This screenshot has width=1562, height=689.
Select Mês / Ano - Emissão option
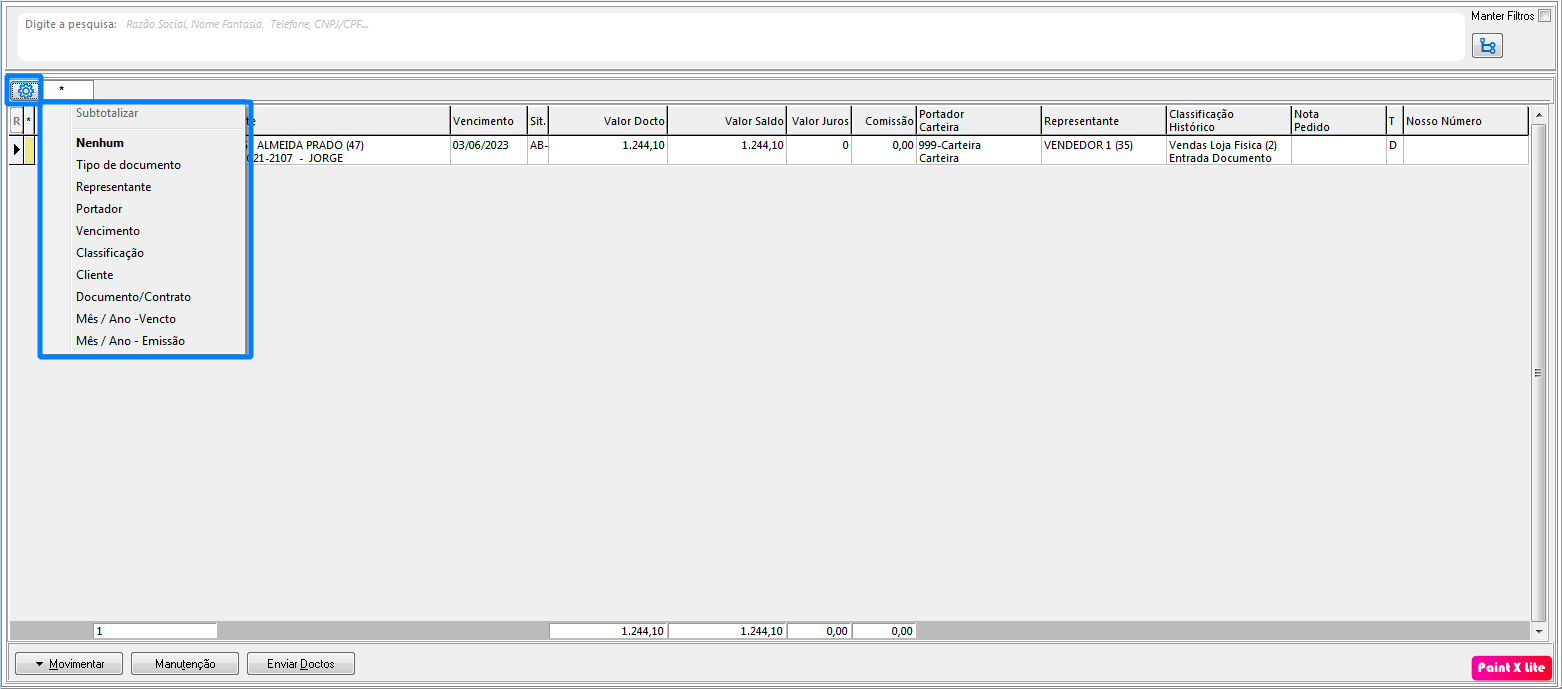pos(130,341)
